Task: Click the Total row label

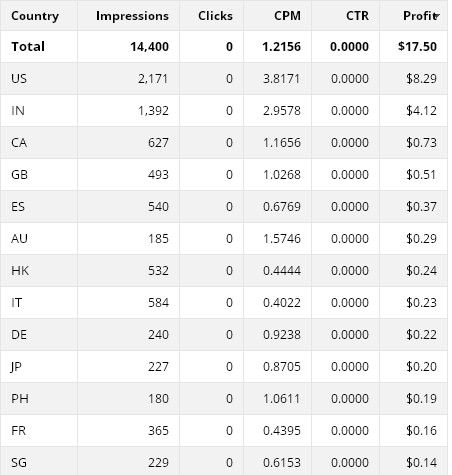Action: (28, 47)
